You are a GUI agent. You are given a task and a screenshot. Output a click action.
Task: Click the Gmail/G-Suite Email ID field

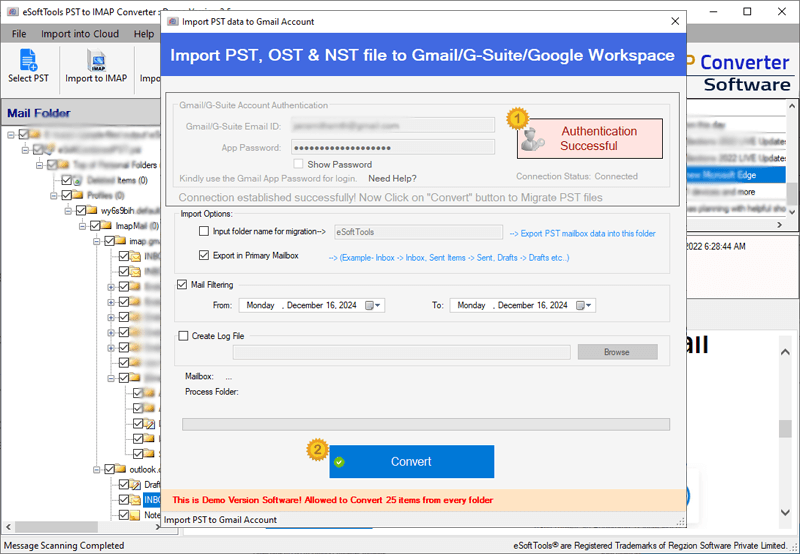point(393,125)
